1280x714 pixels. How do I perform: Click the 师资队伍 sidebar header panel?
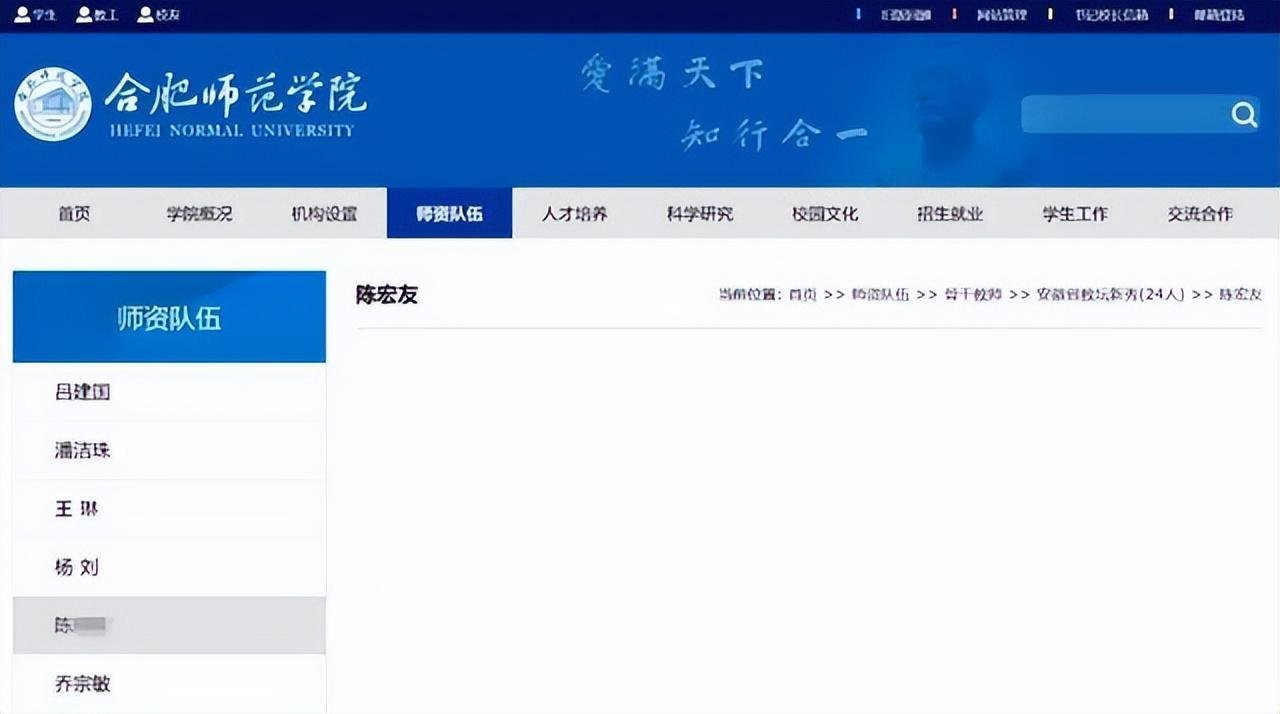[169, 317]
